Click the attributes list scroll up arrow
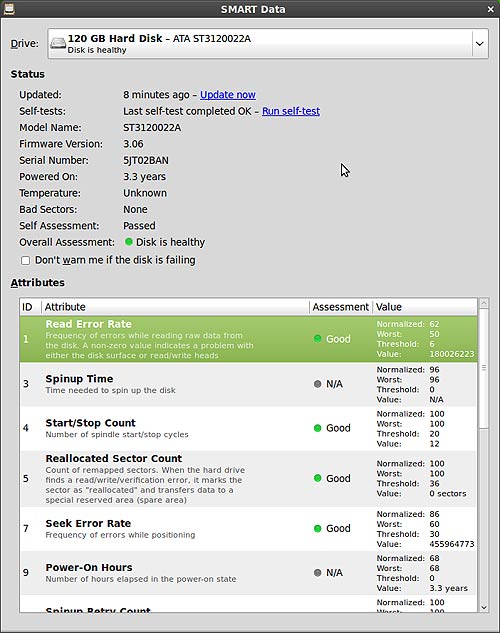Screen dimensions: 500x633 pyautogui.click(x=484, y=303)
